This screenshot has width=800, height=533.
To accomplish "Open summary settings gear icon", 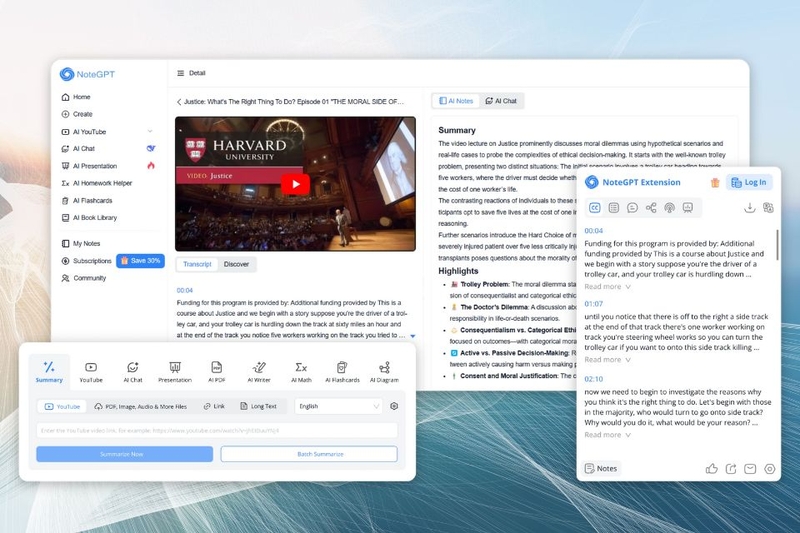I will click(394, 407).
